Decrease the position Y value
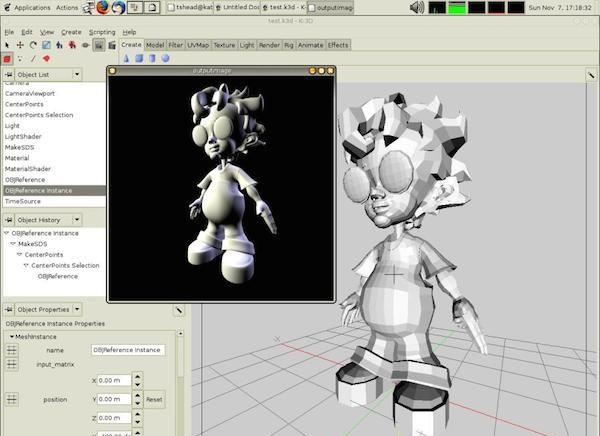Viewport: 600px width, 436px height. pos(137,403)
